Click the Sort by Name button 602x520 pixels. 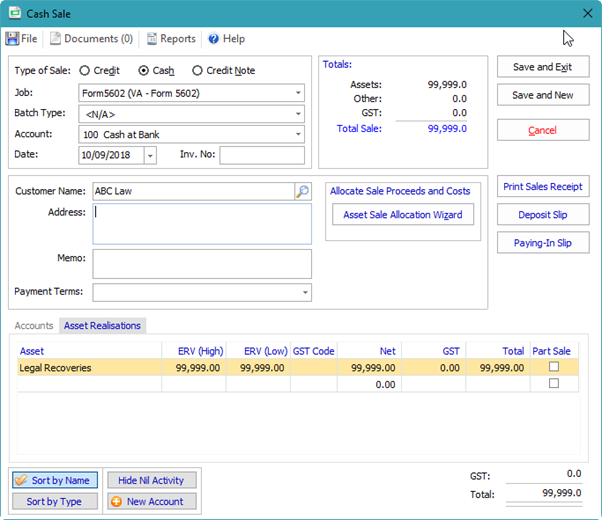pyautogui.click(x=55, y=481)
